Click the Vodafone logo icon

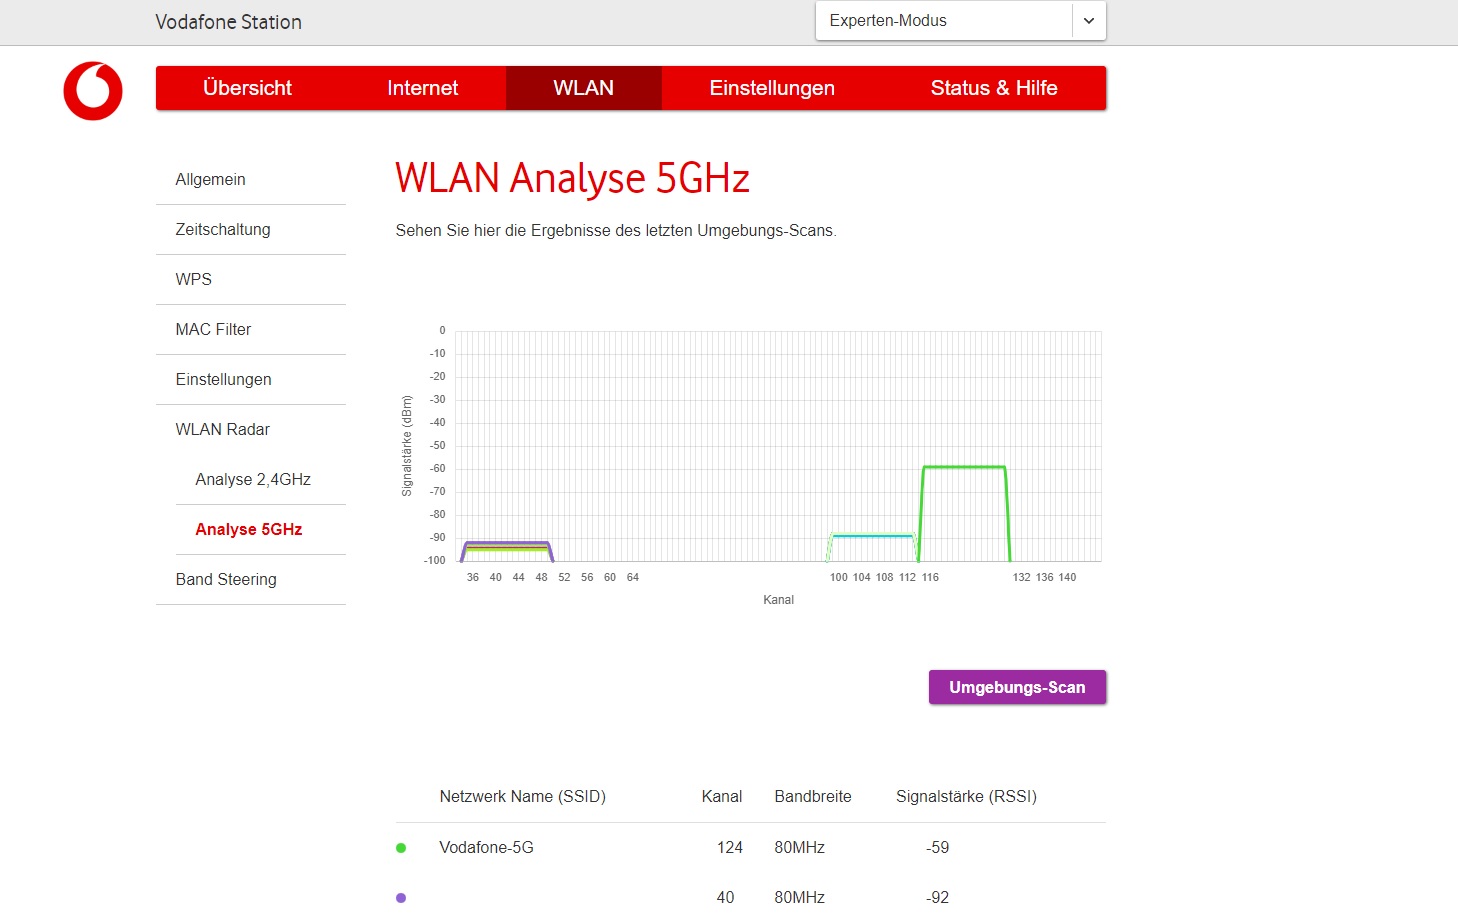[x=93, y=91]
